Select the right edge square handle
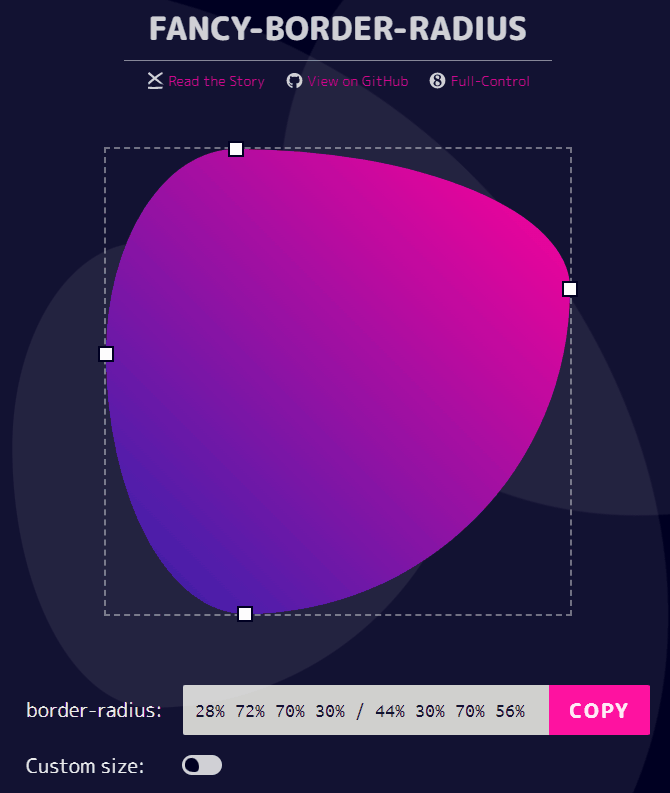The image size is (670, 793). [x=570, y=289]
